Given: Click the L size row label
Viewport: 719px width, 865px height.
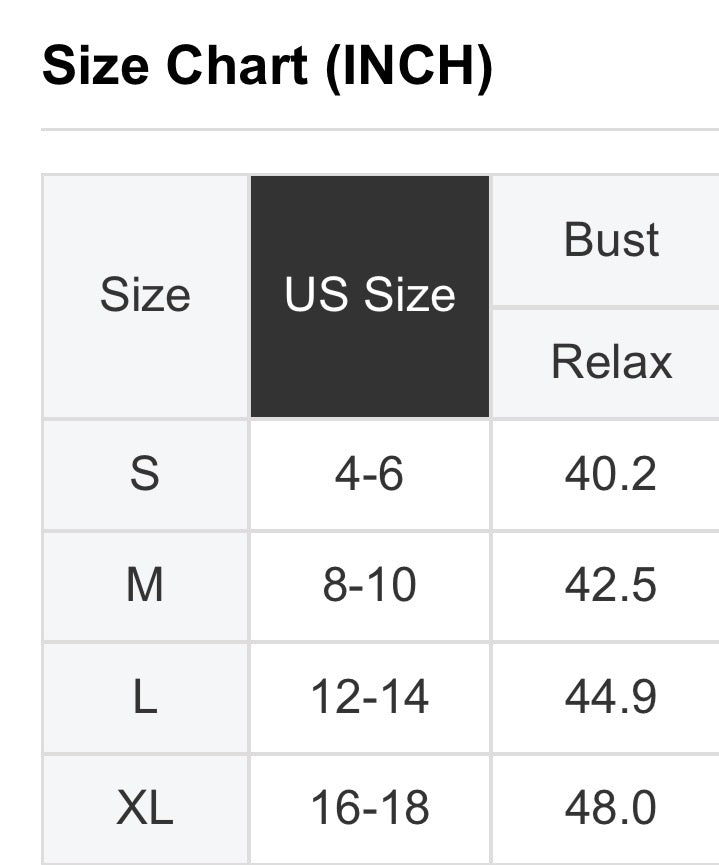Looking at the screenshot, I should (x=145, y=697).
